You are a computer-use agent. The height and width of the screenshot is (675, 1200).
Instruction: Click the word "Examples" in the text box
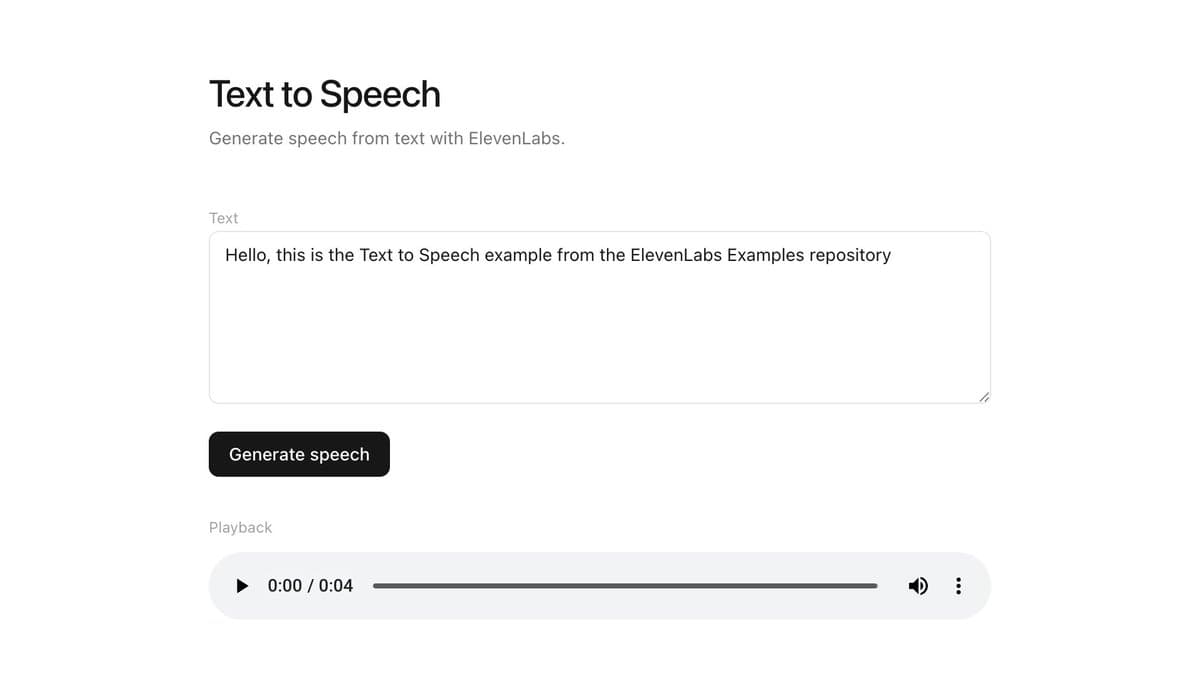click(x=765, y=255)
